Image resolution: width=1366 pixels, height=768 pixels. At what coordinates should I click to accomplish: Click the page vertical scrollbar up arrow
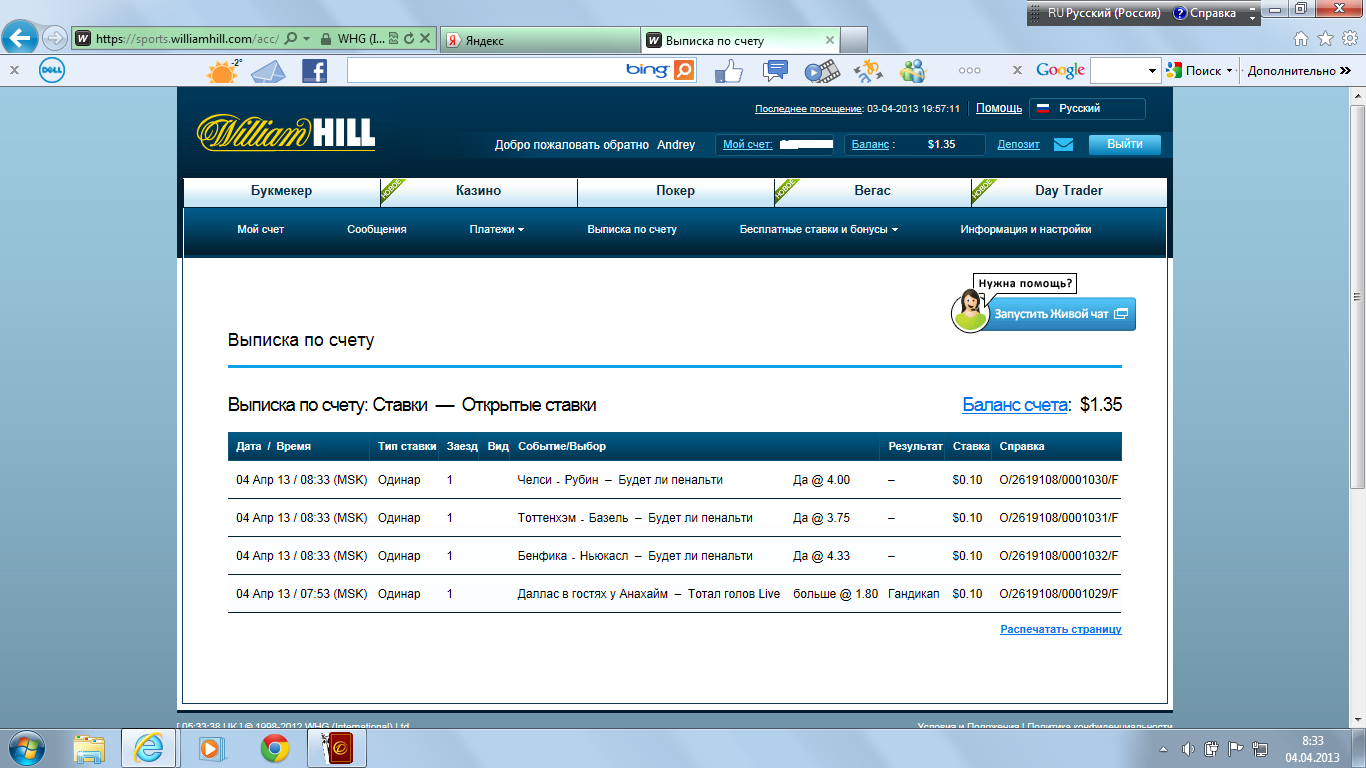coord(1357,95)
